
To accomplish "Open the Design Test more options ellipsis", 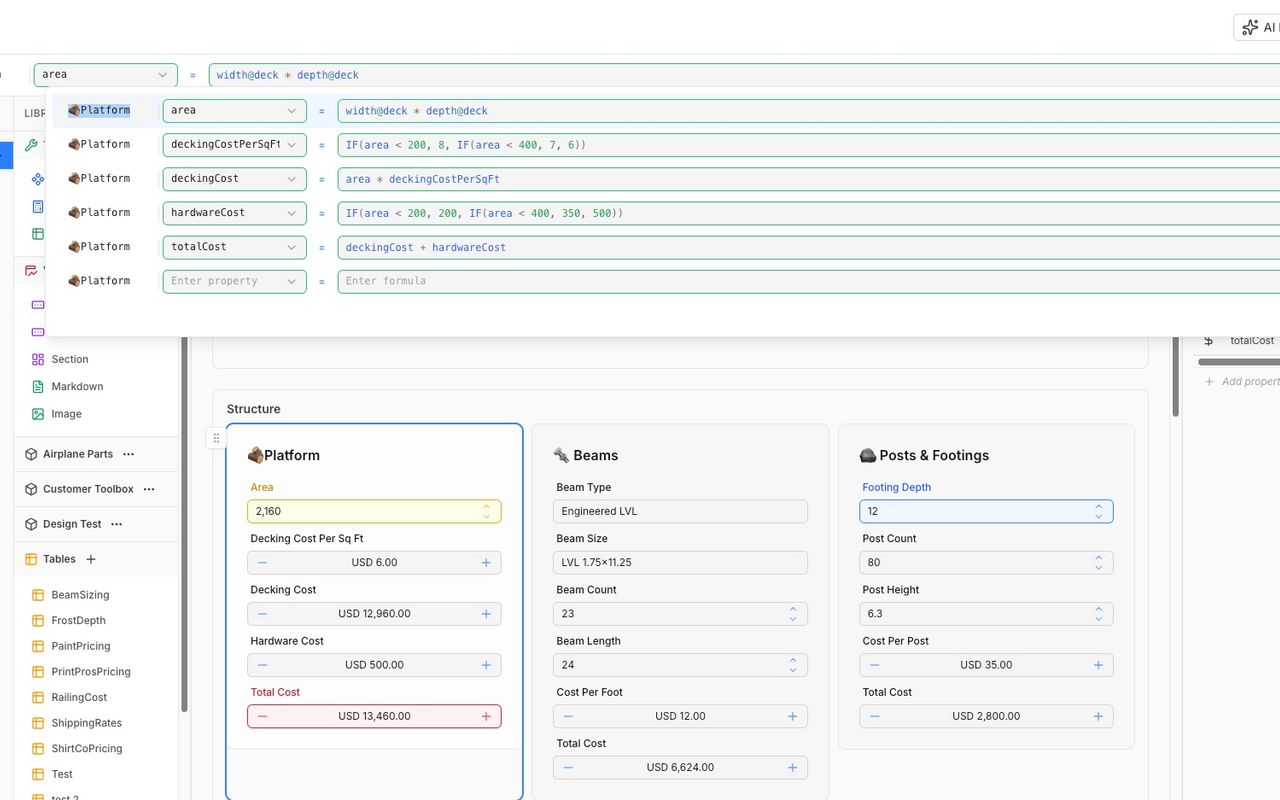I will point(116,524).
